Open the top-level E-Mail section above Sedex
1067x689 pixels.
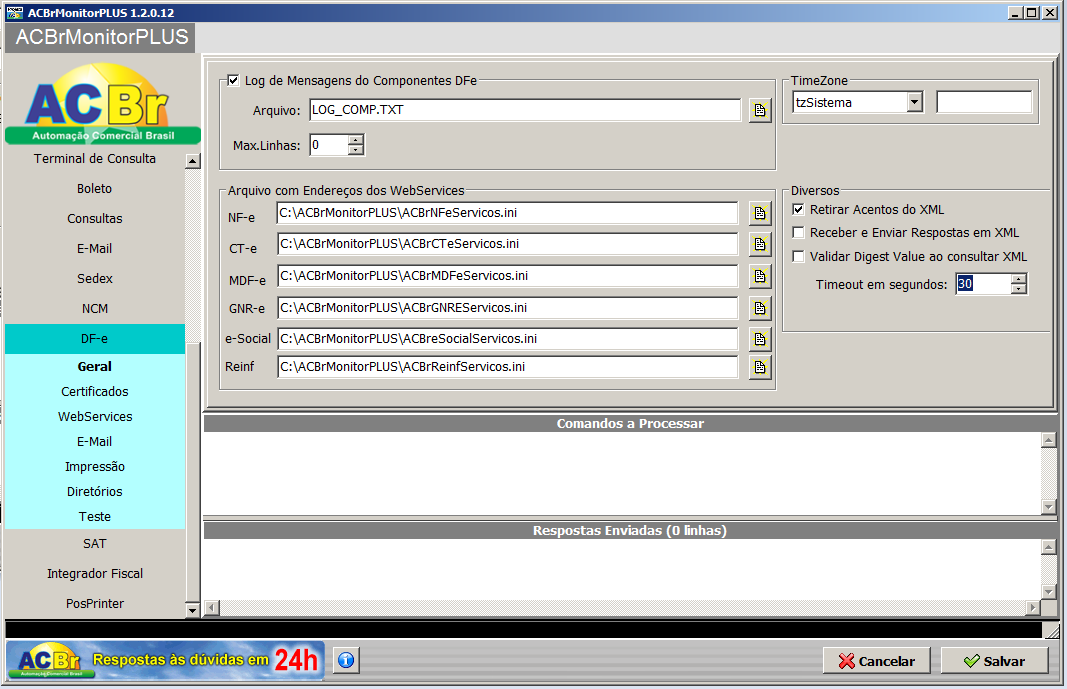[95, 248]
